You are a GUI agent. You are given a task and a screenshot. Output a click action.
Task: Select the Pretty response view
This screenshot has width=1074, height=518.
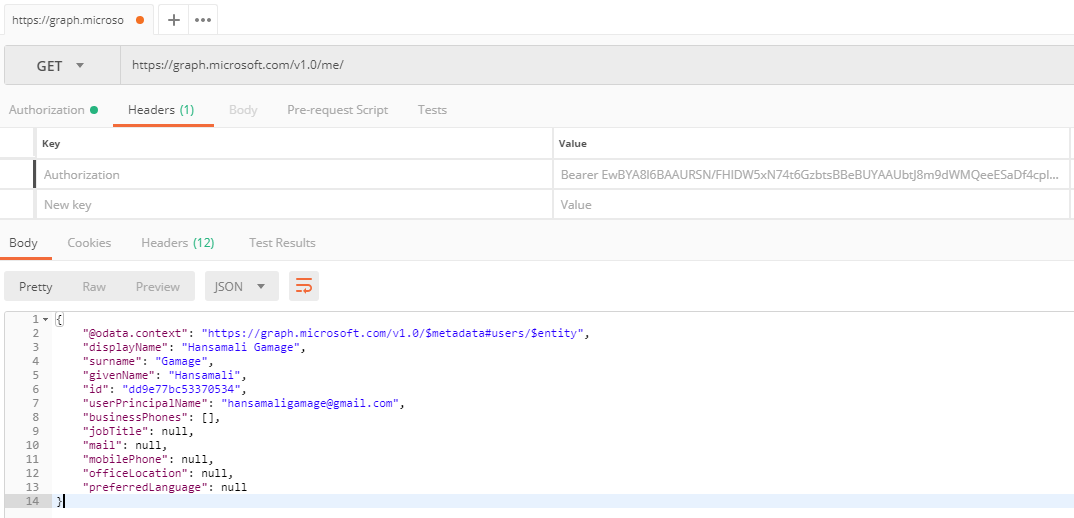(x=36, y=286)
